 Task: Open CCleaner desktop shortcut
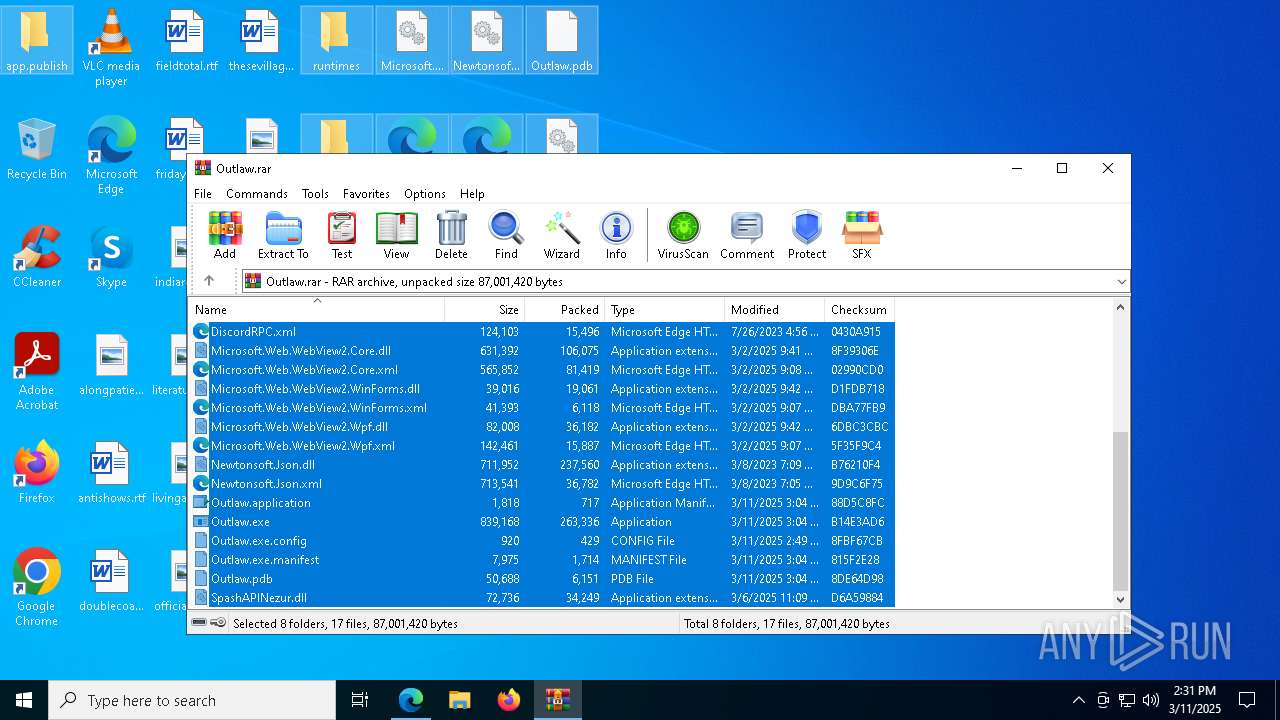click(x=36, y=258)
